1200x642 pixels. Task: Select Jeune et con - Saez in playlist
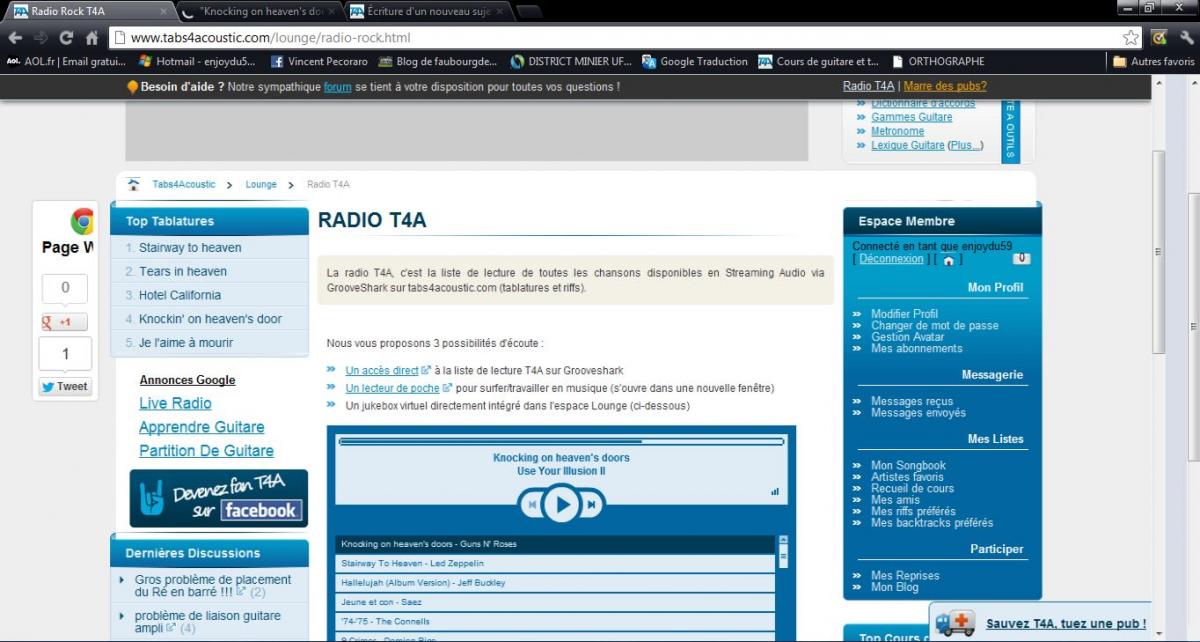(x=555, y=603)
